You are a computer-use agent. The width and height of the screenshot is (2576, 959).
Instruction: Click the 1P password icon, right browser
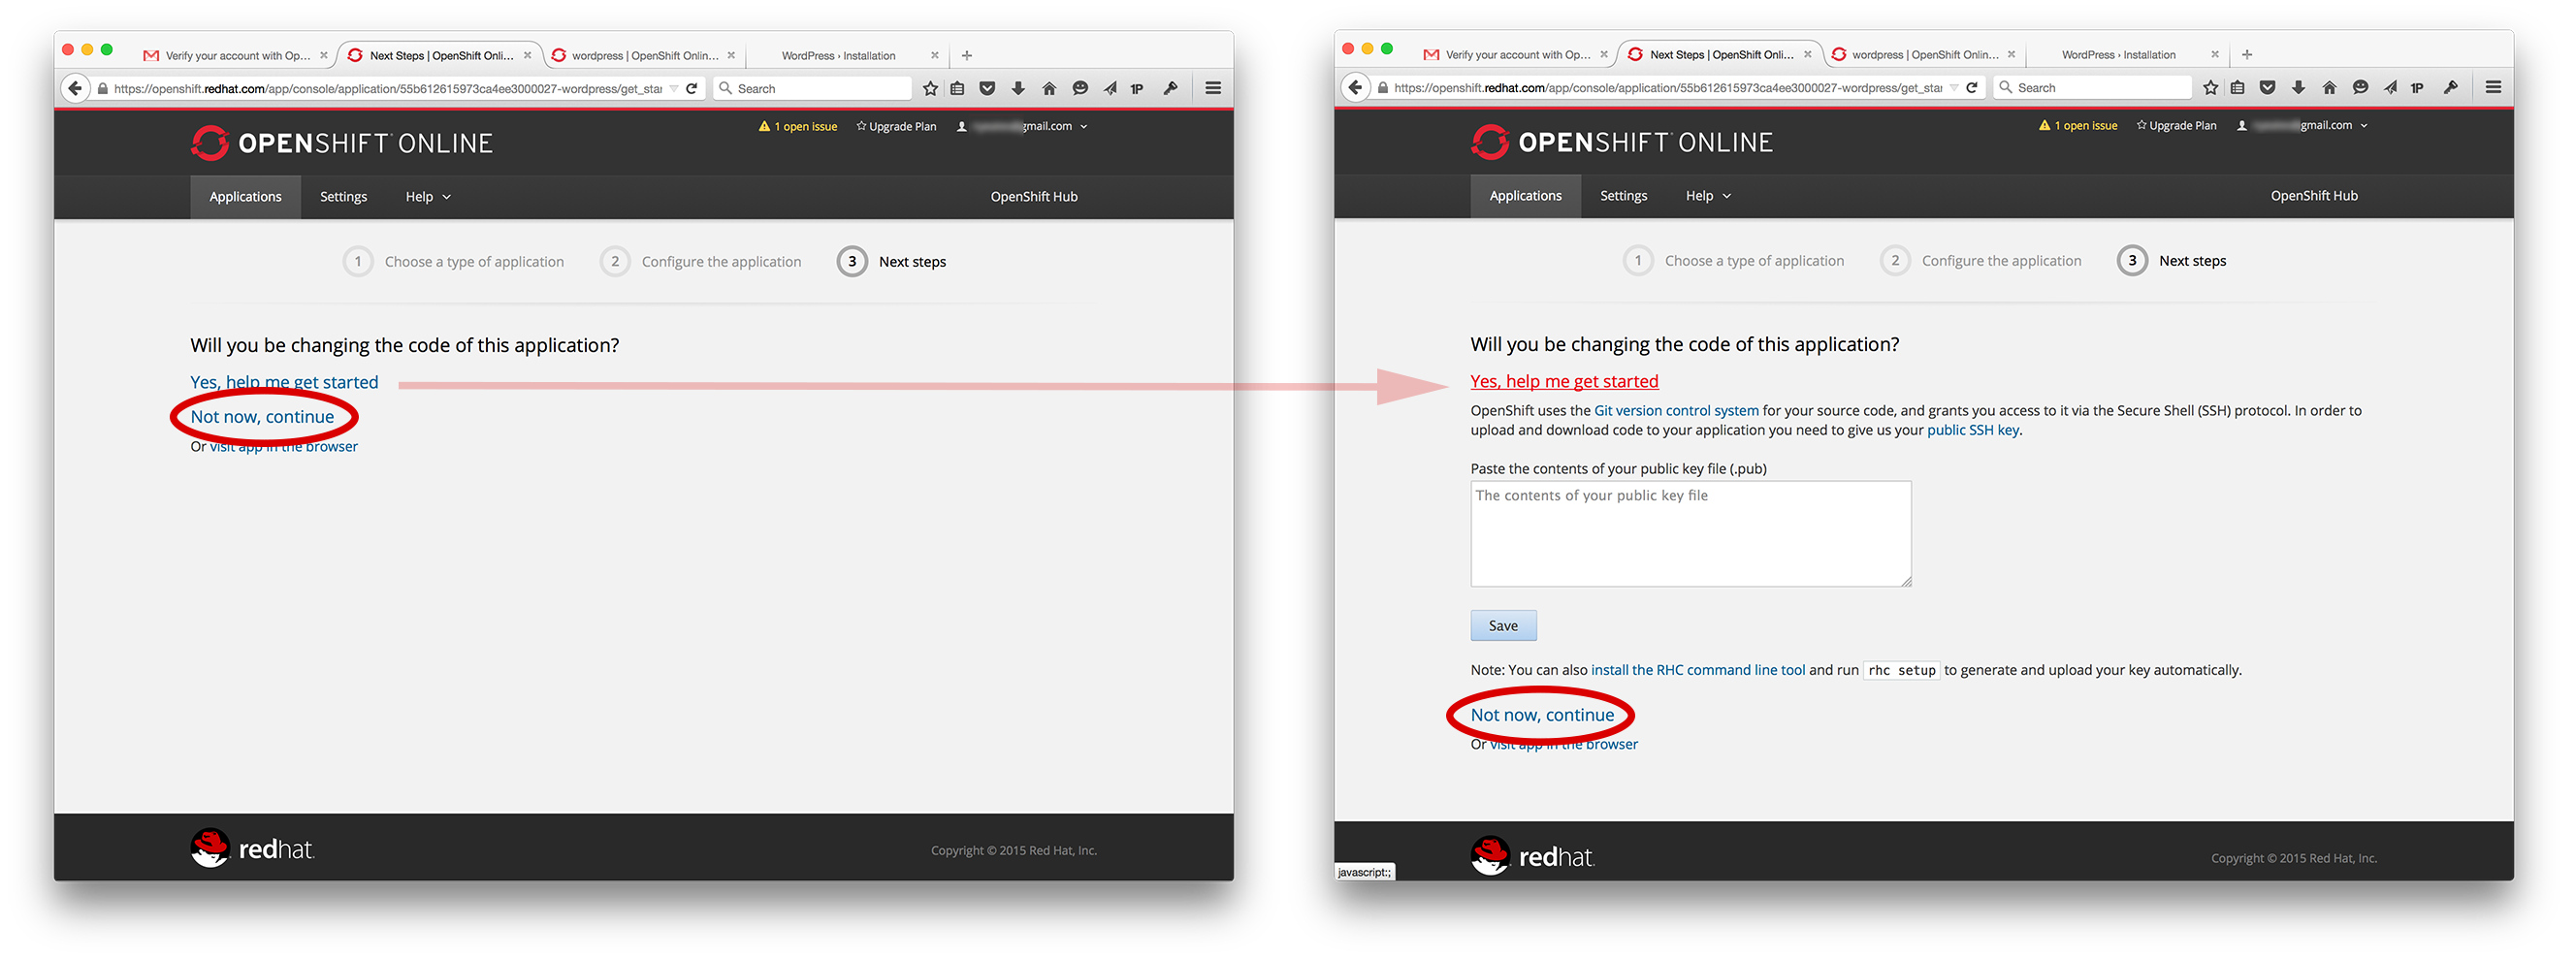coord(2417,88)
